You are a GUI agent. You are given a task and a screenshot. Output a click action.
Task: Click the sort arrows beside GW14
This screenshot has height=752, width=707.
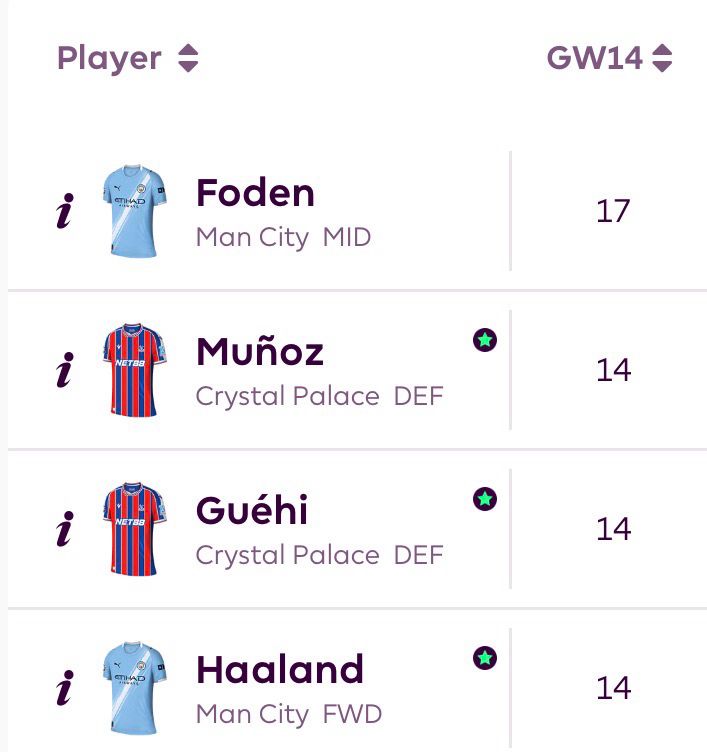point(662,58)
